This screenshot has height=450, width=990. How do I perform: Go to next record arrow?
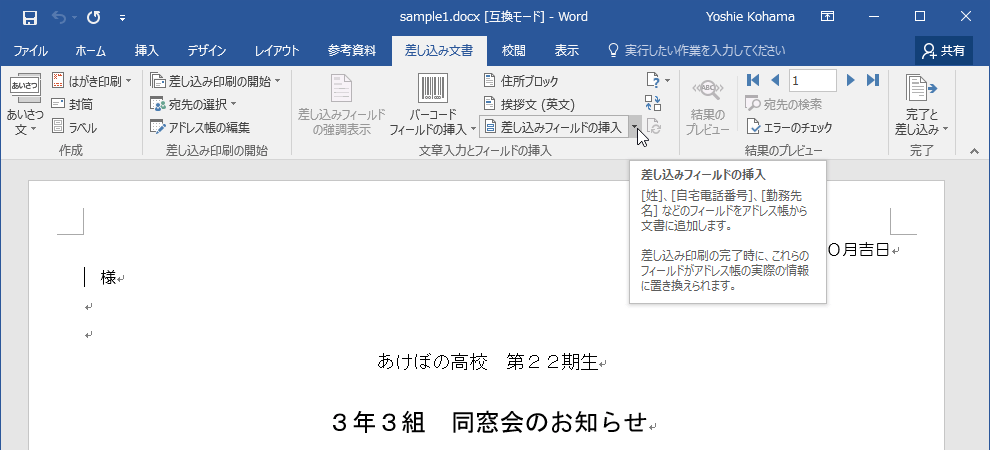tap(850, 80)
